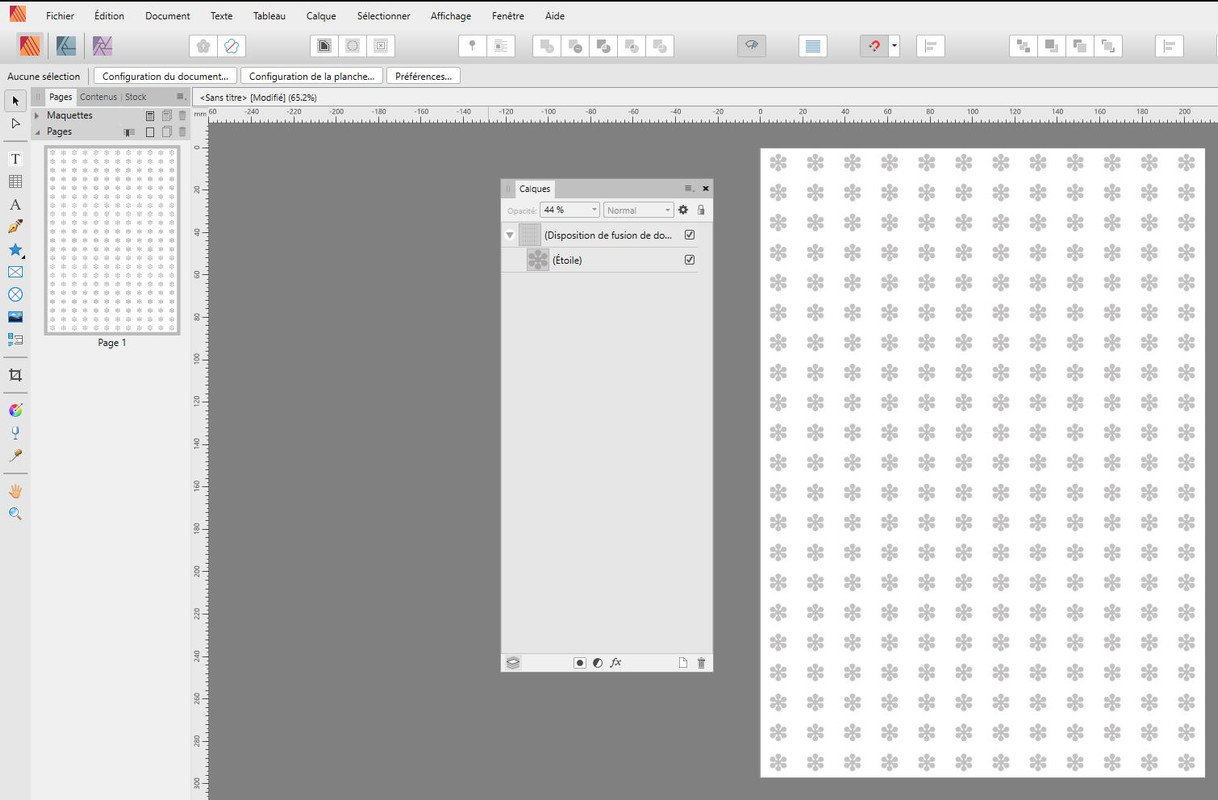
Task: Open the Aide menu
Action: point(555,16)
